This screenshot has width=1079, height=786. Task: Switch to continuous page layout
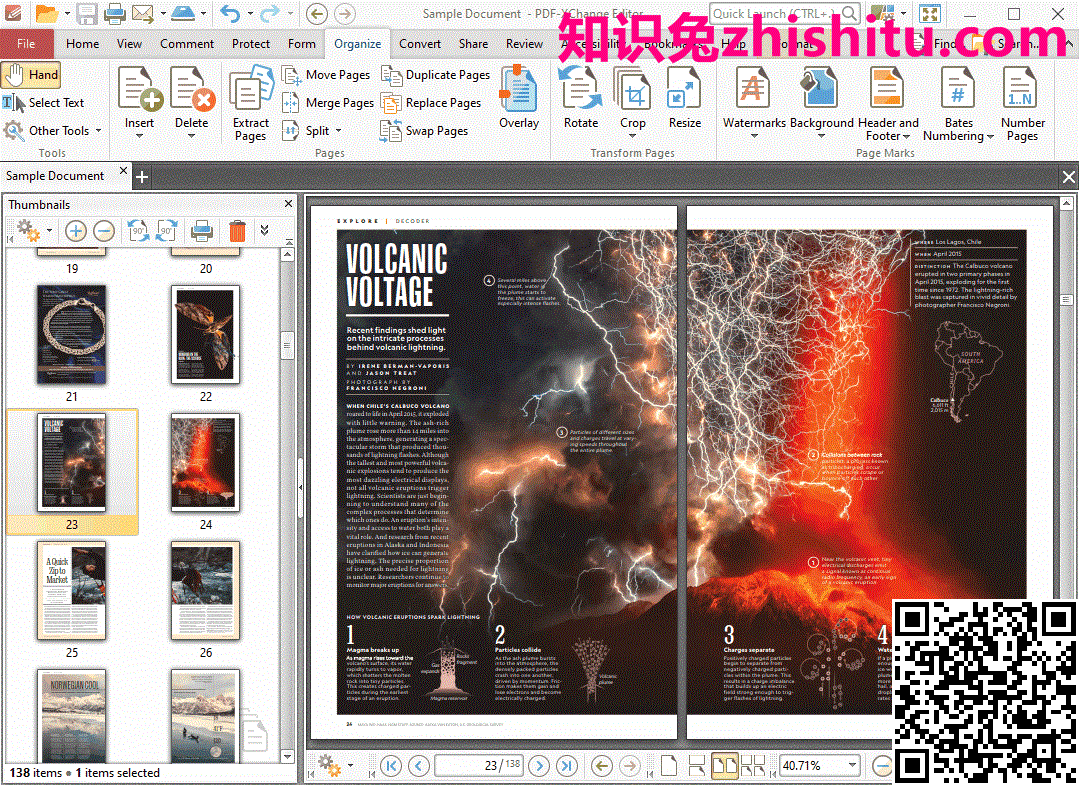point(696,765)
